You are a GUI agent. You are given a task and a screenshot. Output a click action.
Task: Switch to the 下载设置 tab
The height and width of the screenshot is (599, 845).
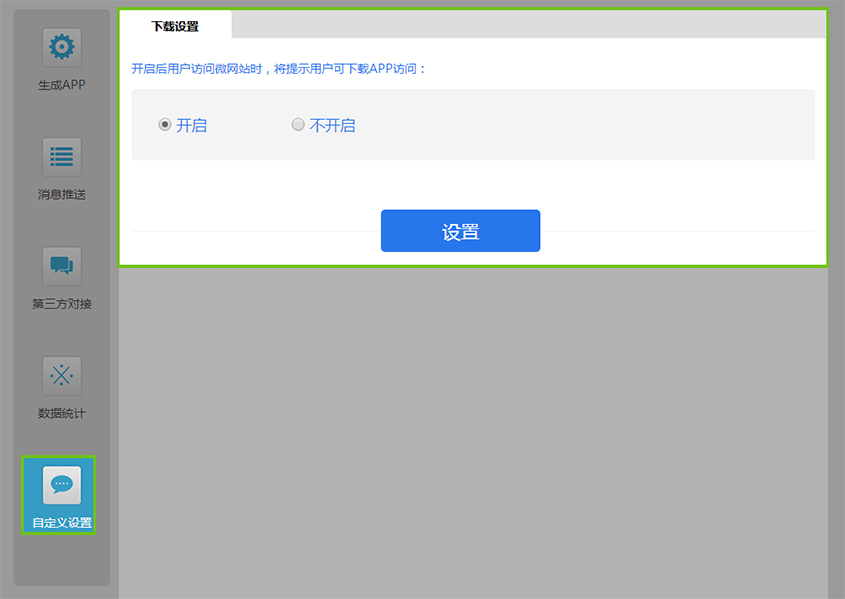[x=175, y=26]
